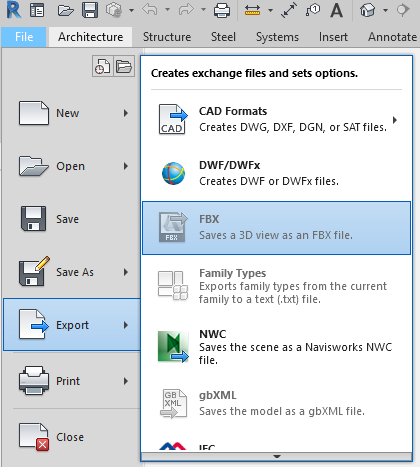
Task: Expand the CAD Formats submenu arrow
Action: click(395, 120)
